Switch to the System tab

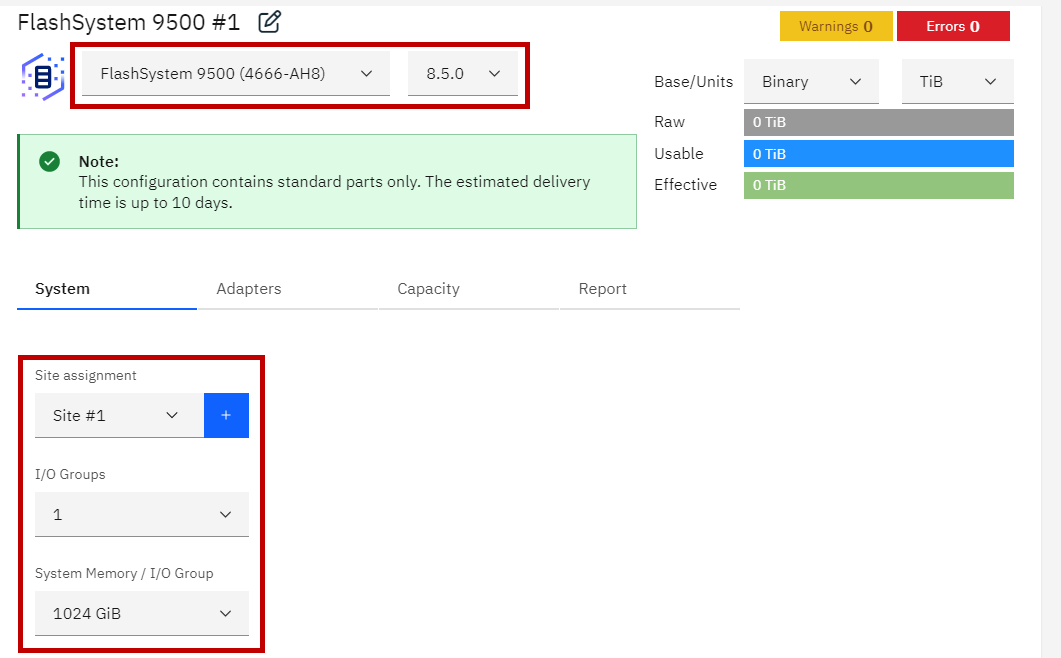tap(107, 289)
